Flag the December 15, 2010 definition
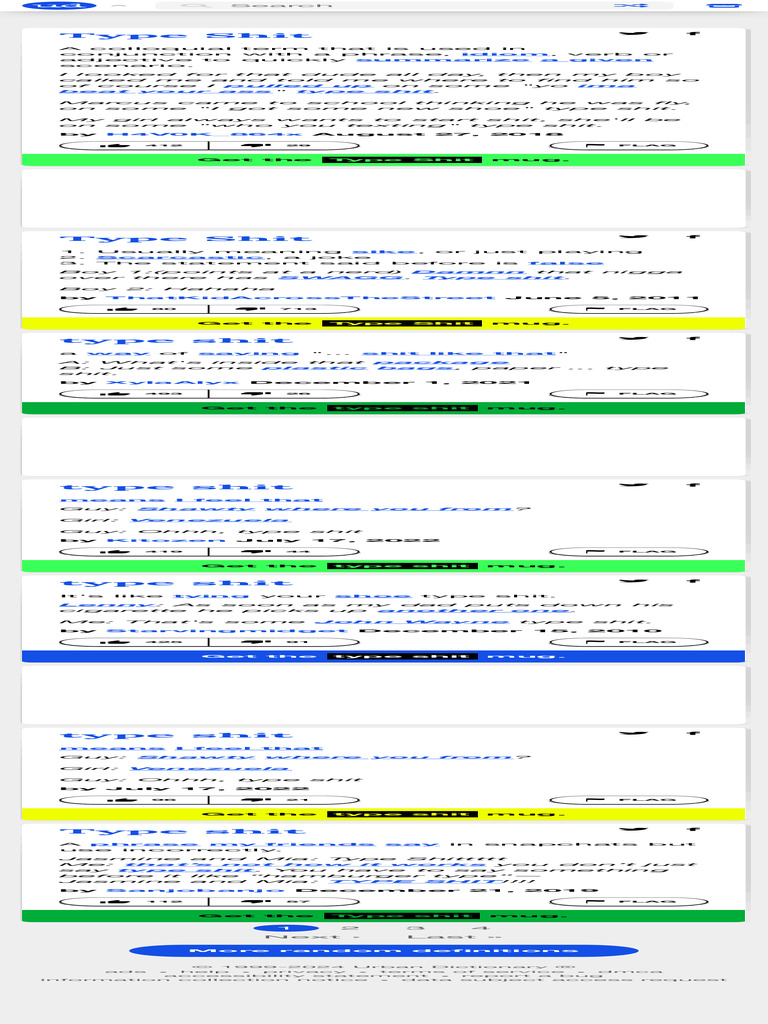Screen dimensions: 768x1024 [629, 642]
